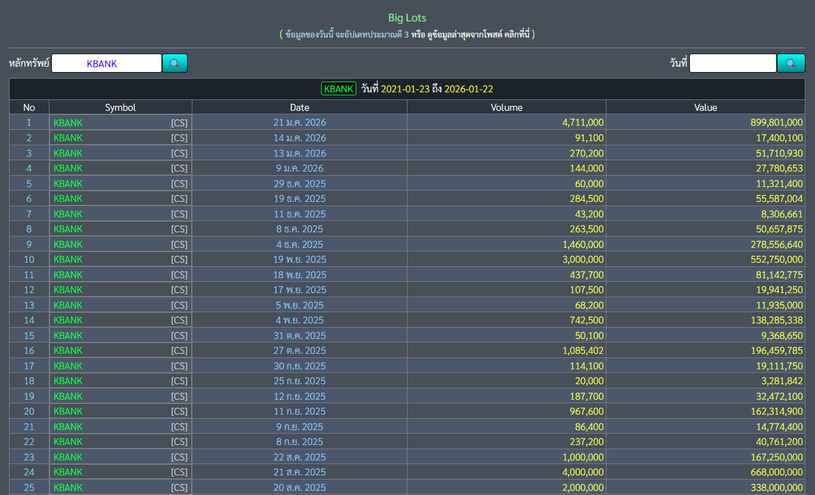The height and width of the screenshot is (495, 815).
Task: Select the No column header
Action: coord(29,107)
